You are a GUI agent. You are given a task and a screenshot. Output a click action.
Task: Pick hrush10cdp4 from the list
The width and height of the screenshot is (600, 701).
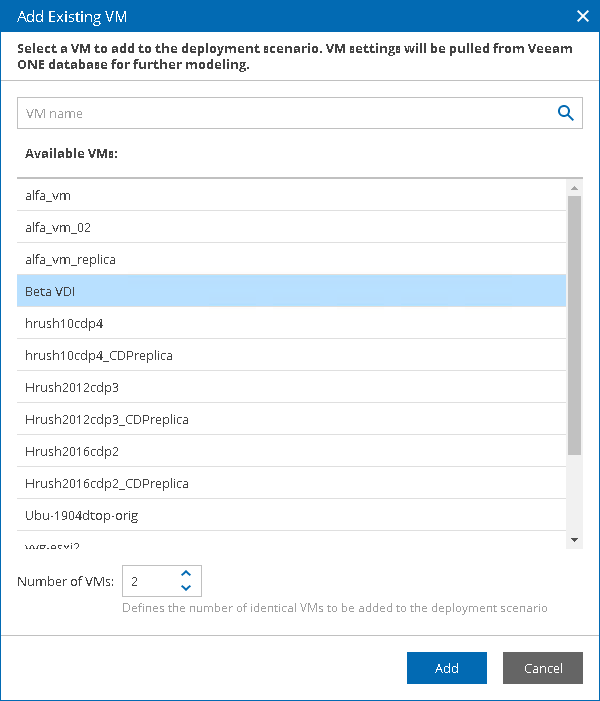coord(290,323)
